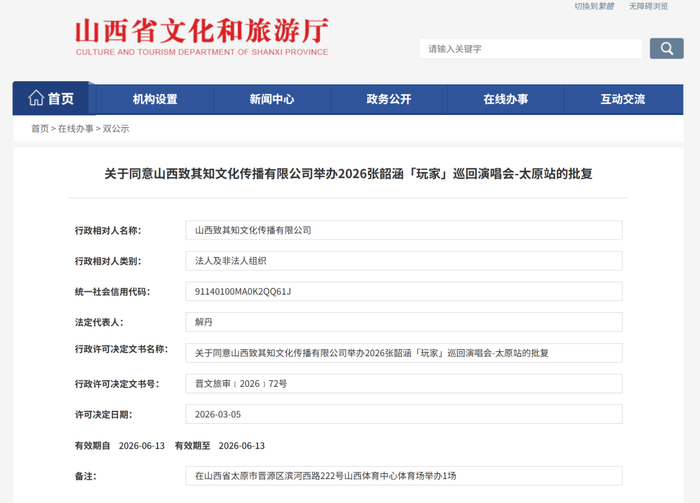Viewport: 700px width, 503px height.
Task: Click the 有效期至 date 2026-06-13
Action: [x=242, y=446]
